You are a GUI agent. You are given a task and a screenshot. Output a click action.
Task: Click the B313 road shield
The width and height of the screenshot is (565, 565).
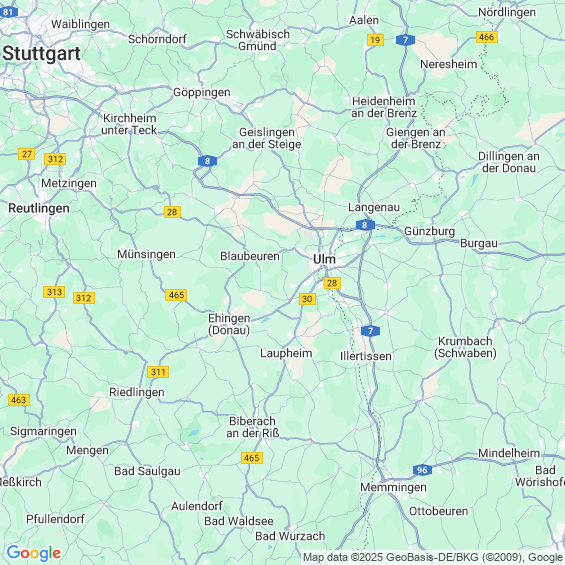[54, 292]
